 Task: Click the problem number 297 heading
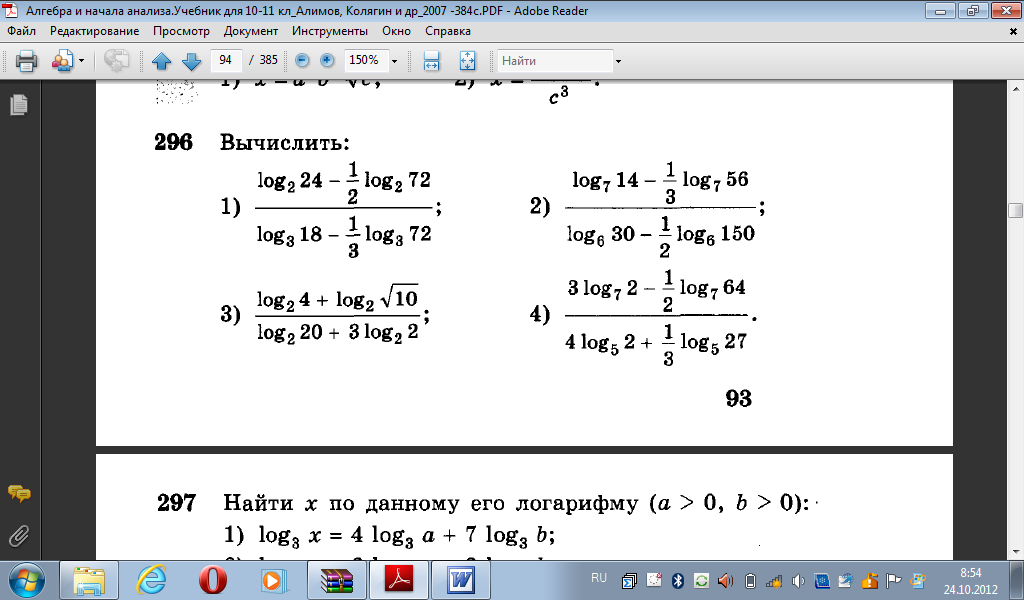(x=176, y=503)
